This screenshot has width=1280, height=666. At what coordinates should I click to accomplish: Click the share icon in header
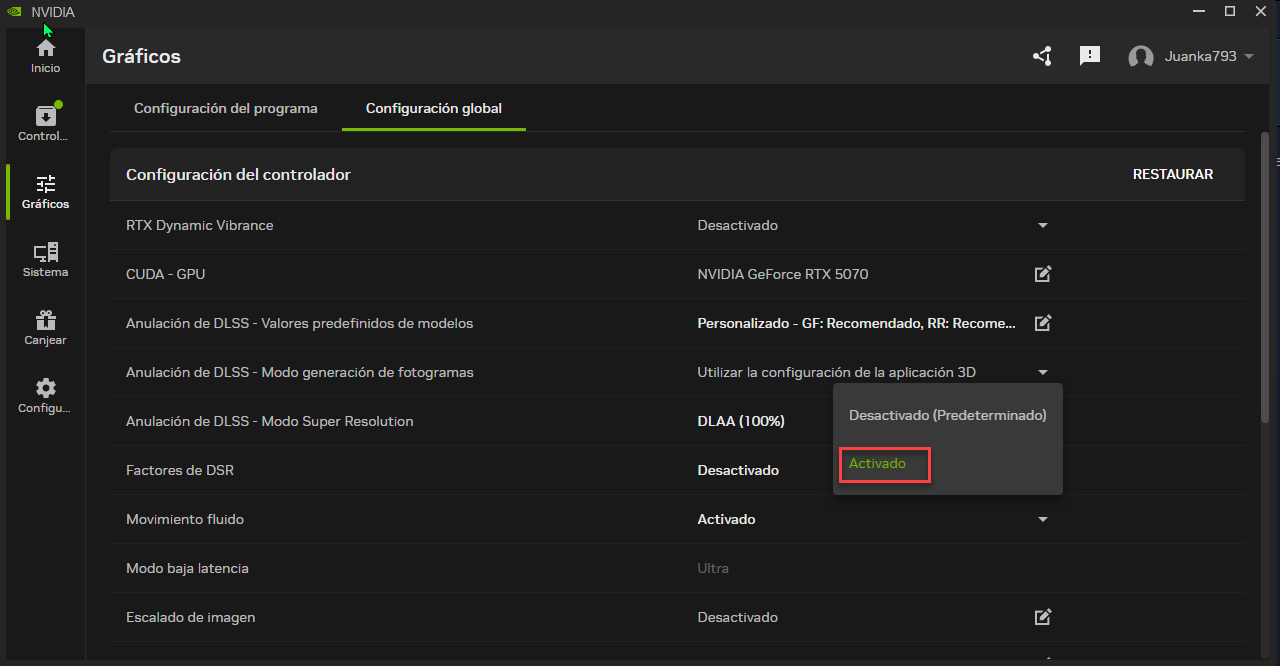1042,56
